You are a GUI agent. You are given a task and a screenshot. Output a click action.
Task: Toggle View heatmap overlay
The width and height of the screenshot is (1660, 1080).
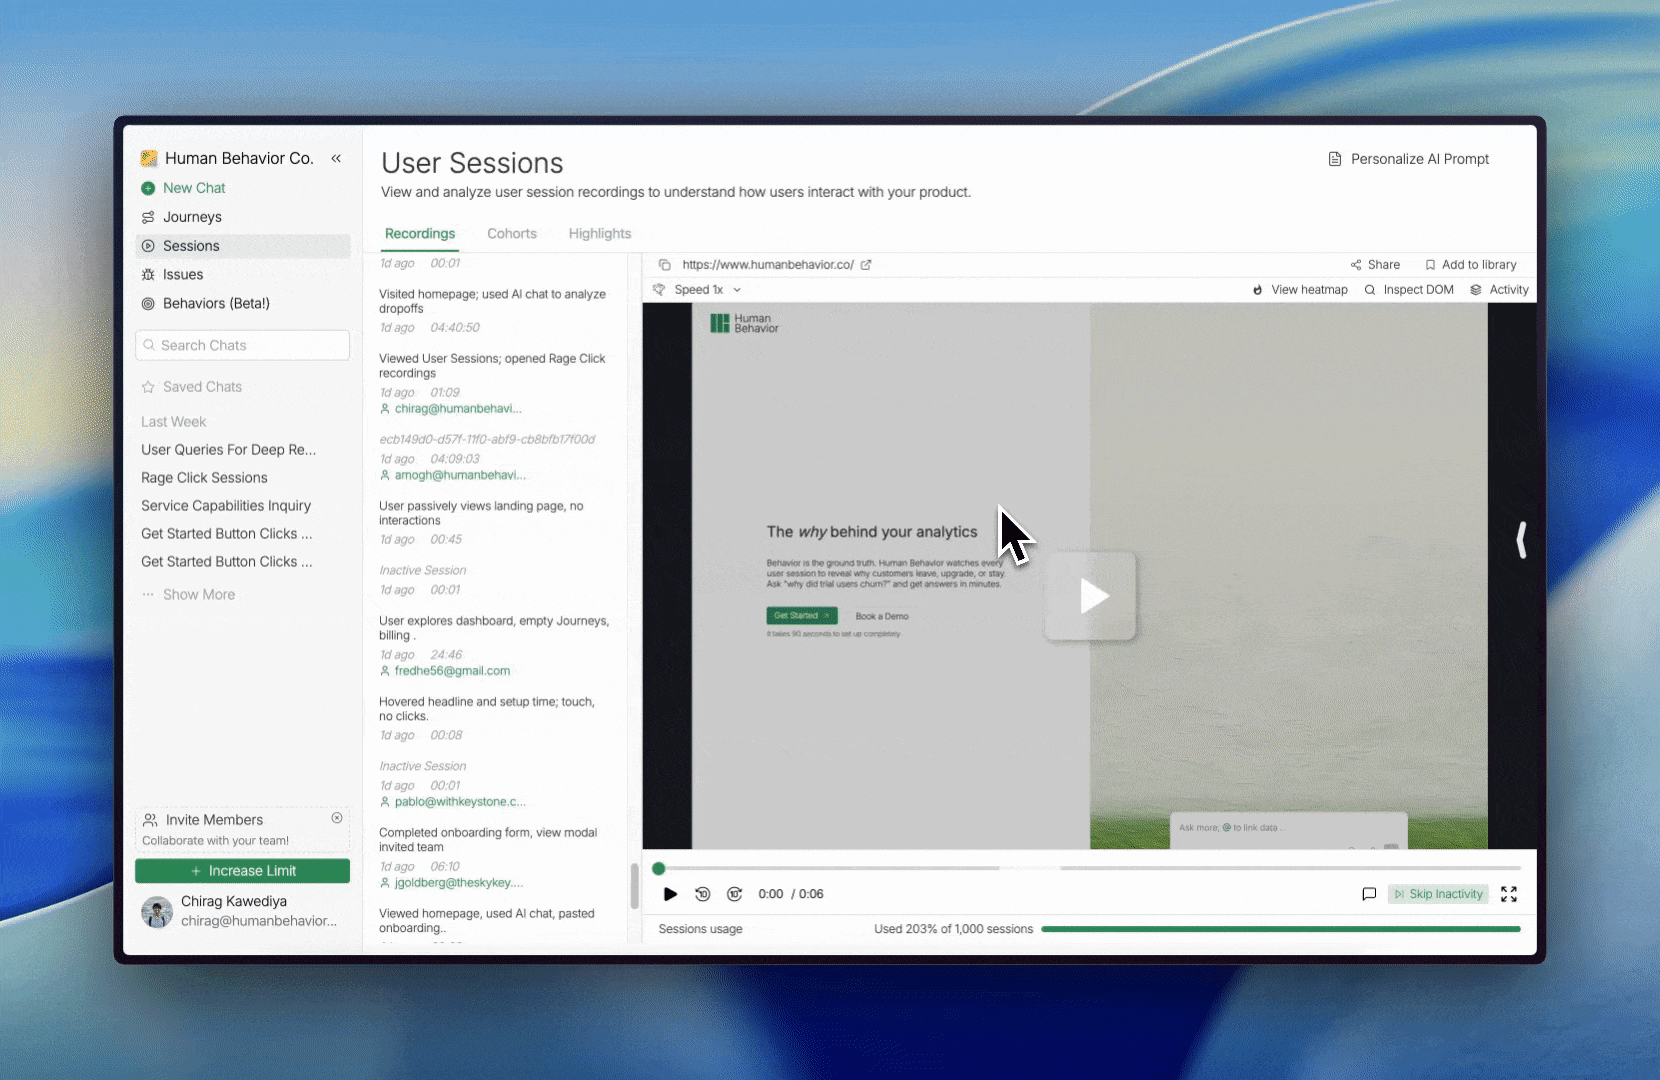1300,290
